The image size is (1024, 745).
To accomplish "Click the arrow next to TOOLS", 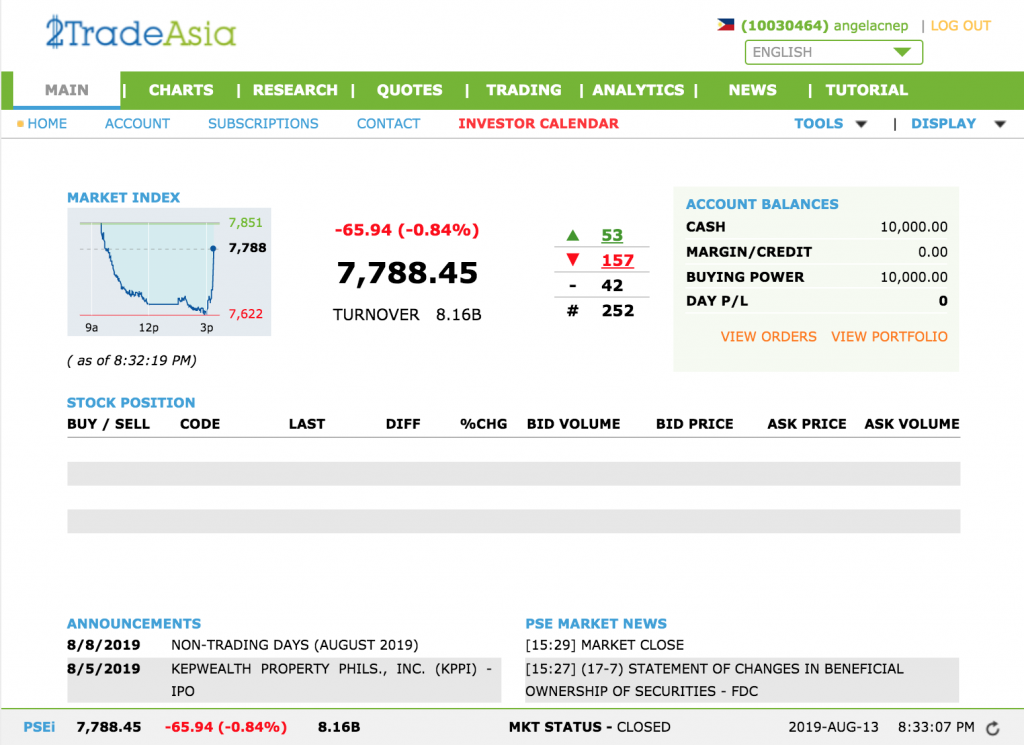I will pos(861,124).
